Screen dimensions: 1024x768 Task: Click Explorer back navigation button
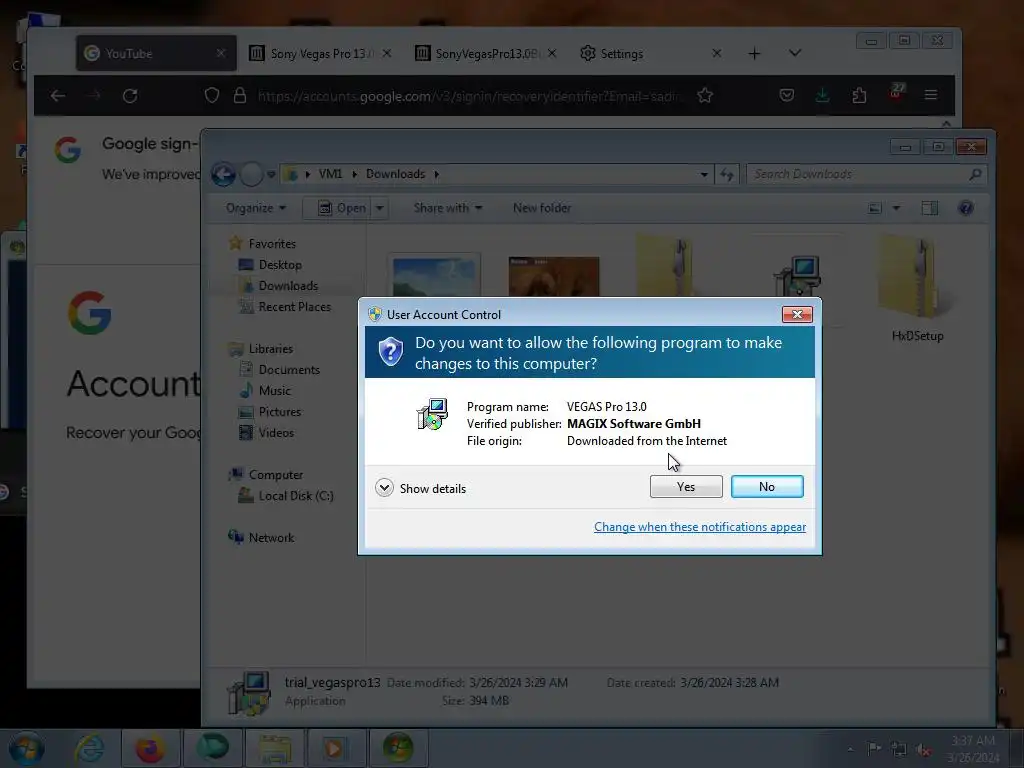pos(223,174)
